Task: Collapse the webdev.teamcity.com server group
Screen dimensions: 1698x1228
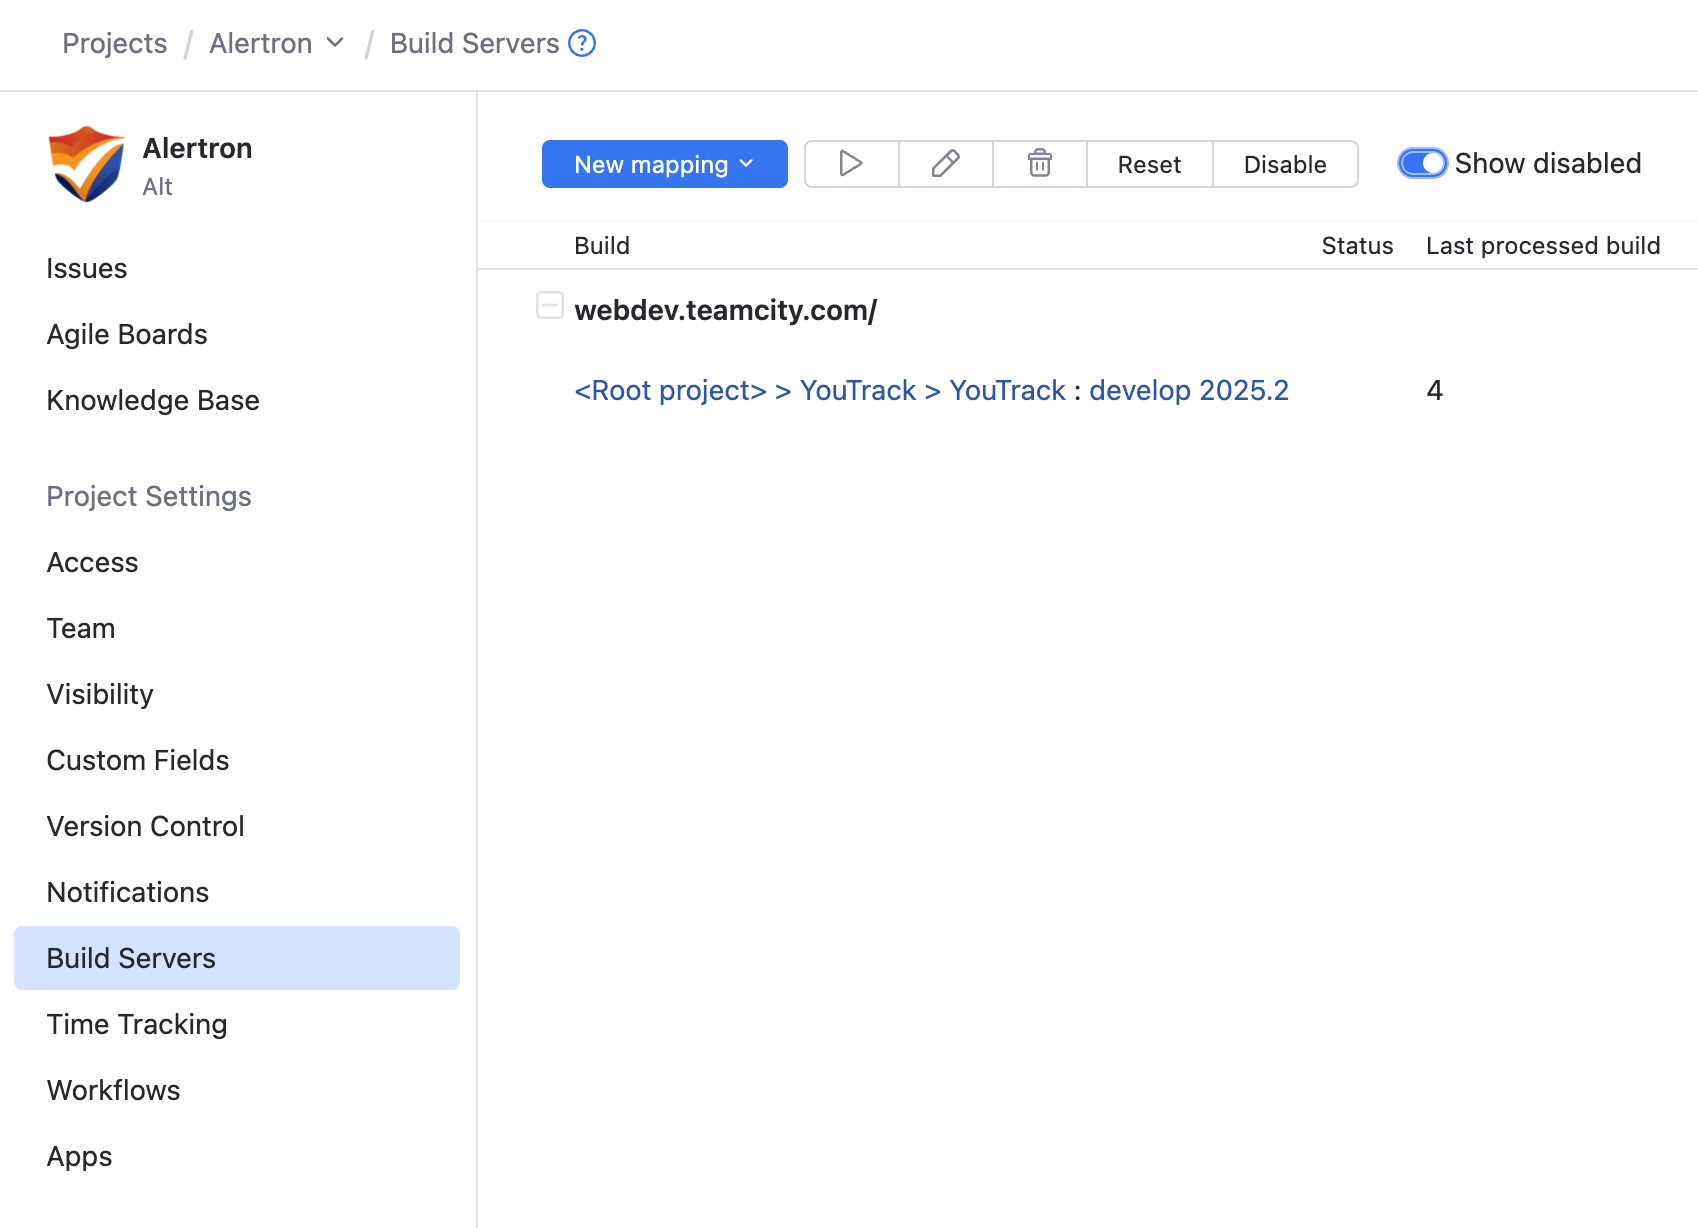Action: point(550,306)
